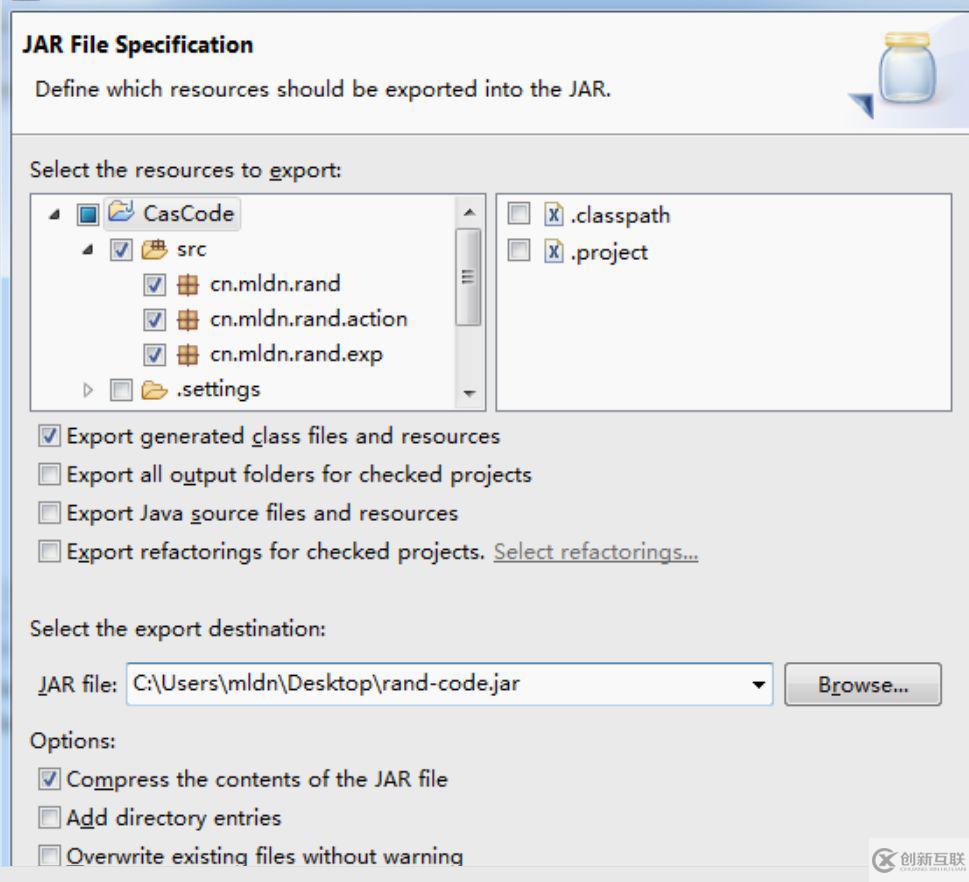Enable Add directory entries option
The width and height of the screenshot is (969, 882).
[x=49, y=818]
